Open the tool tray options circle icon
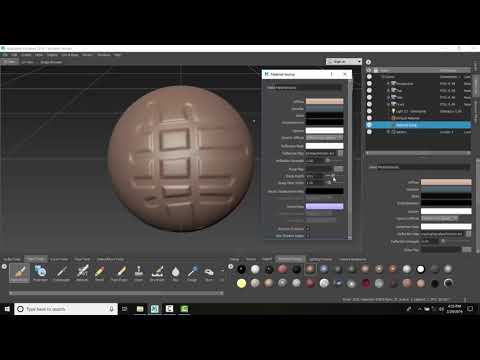 4,266
